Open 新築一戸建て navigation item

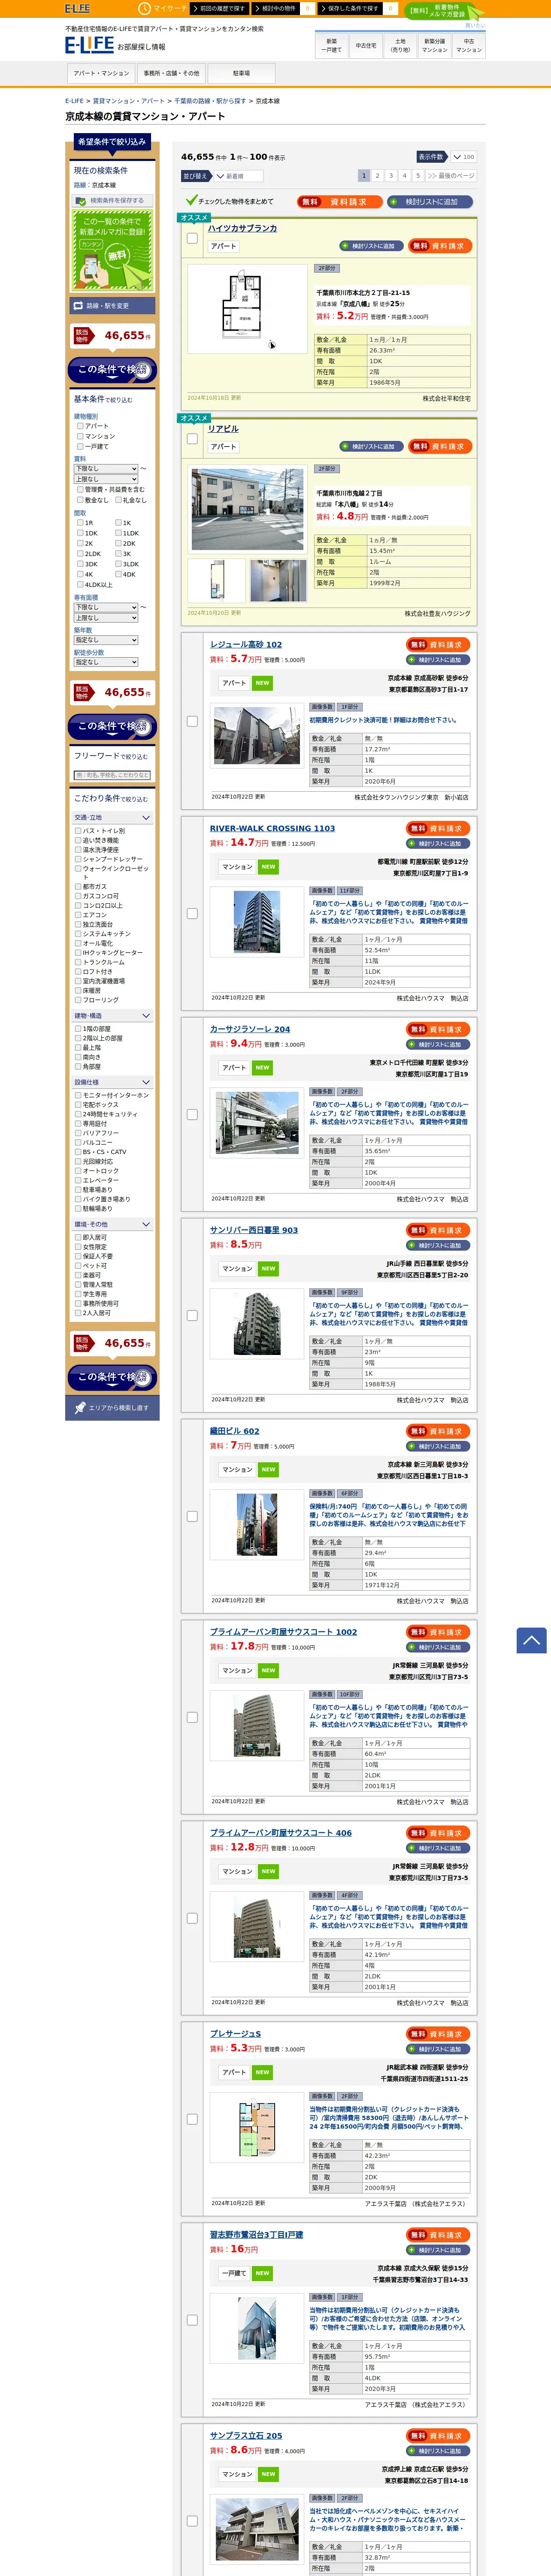click(332, 45)
